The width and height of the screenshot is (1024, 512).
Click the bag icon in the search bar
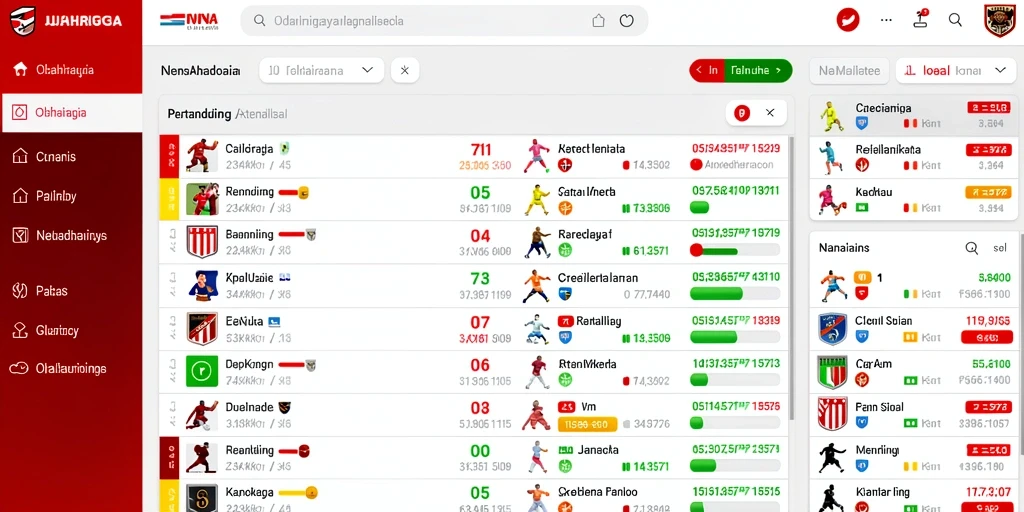tap(598, 21)
